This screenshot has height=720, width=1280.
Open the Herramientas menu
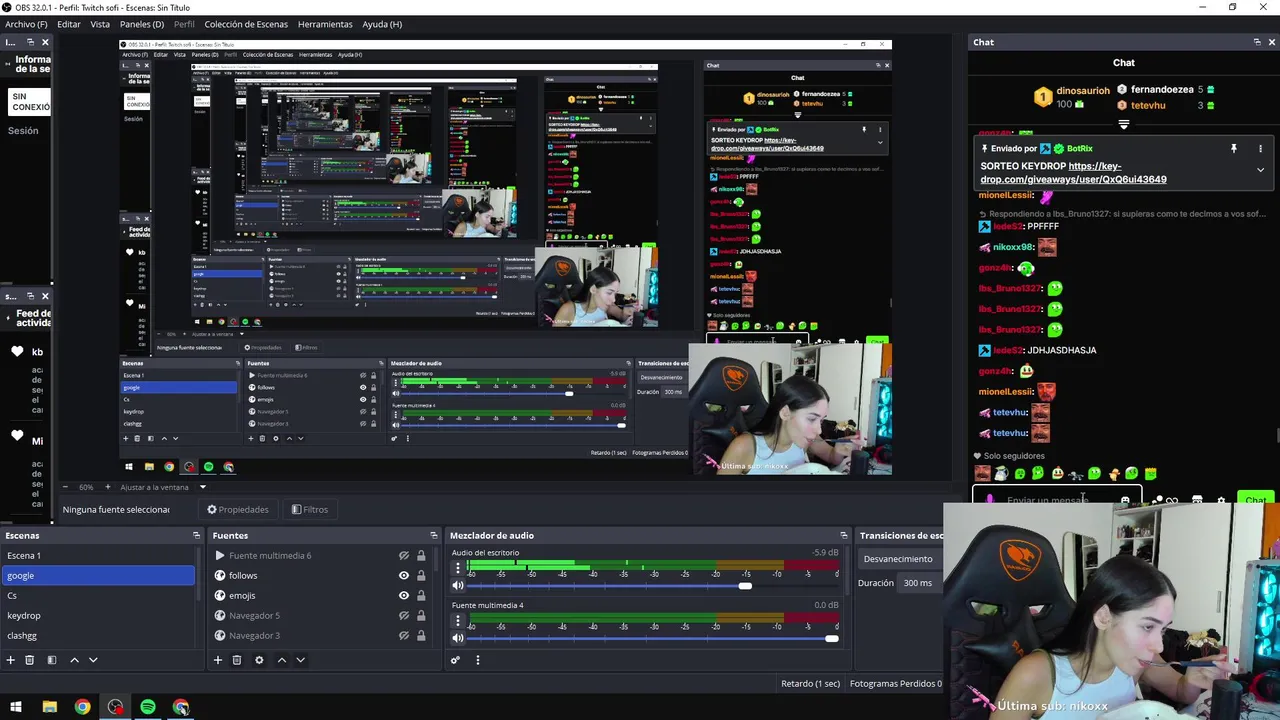[x=325, y=24]
